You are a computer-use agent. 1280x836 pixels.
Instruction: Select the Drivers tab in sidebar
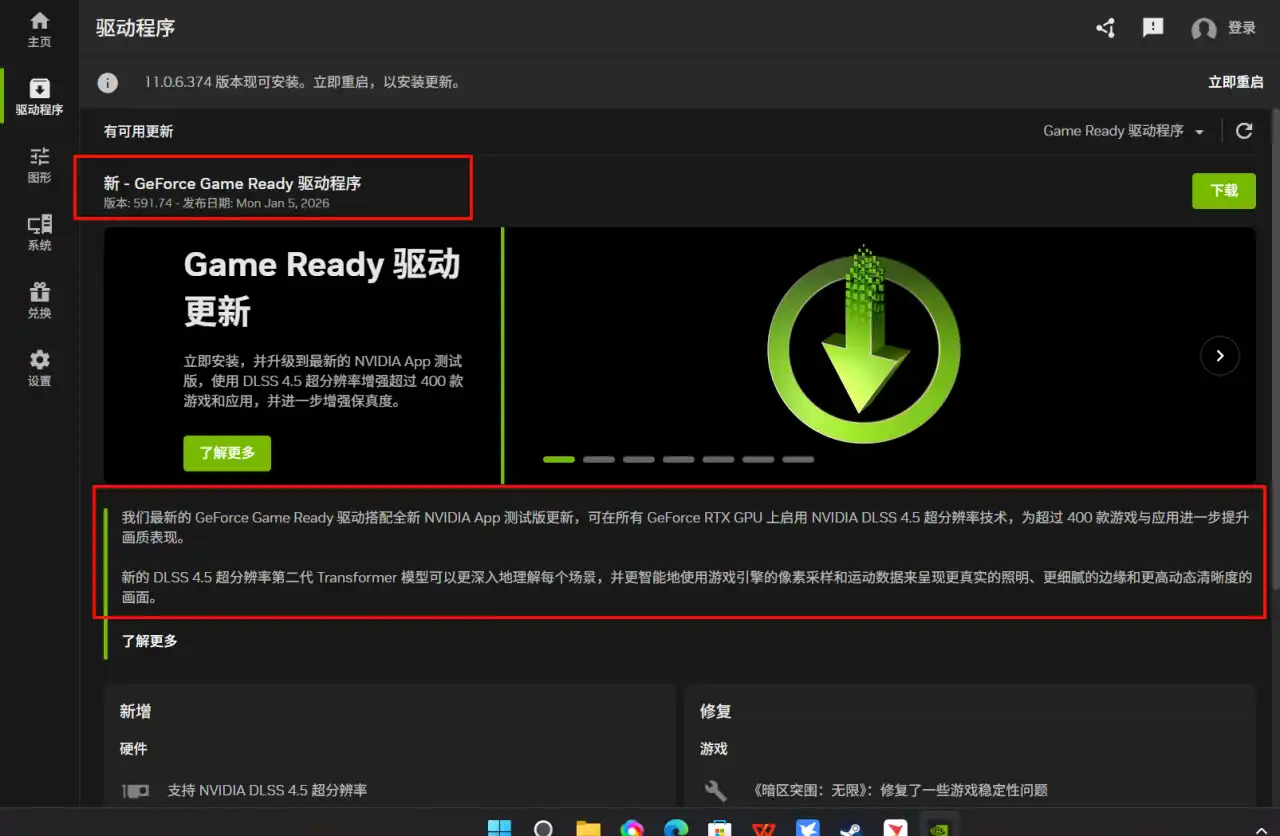(39, 97)
